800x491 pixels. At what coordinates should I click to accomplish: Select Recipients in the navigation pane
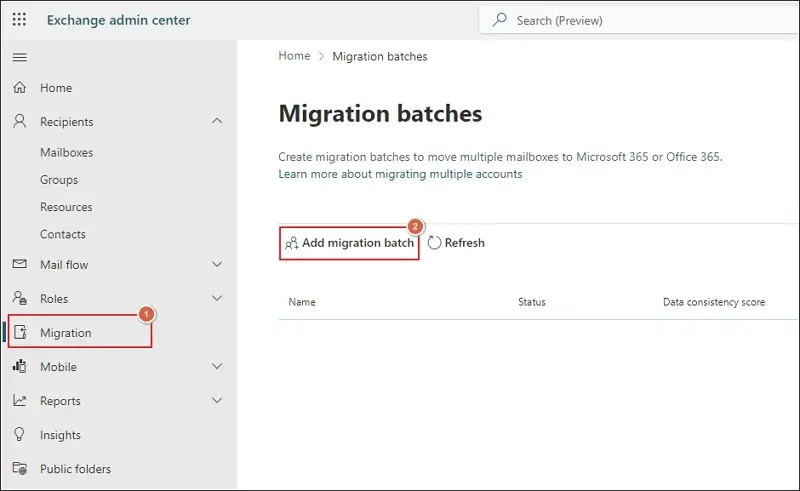pyautogui.click(x=67, y=122)
